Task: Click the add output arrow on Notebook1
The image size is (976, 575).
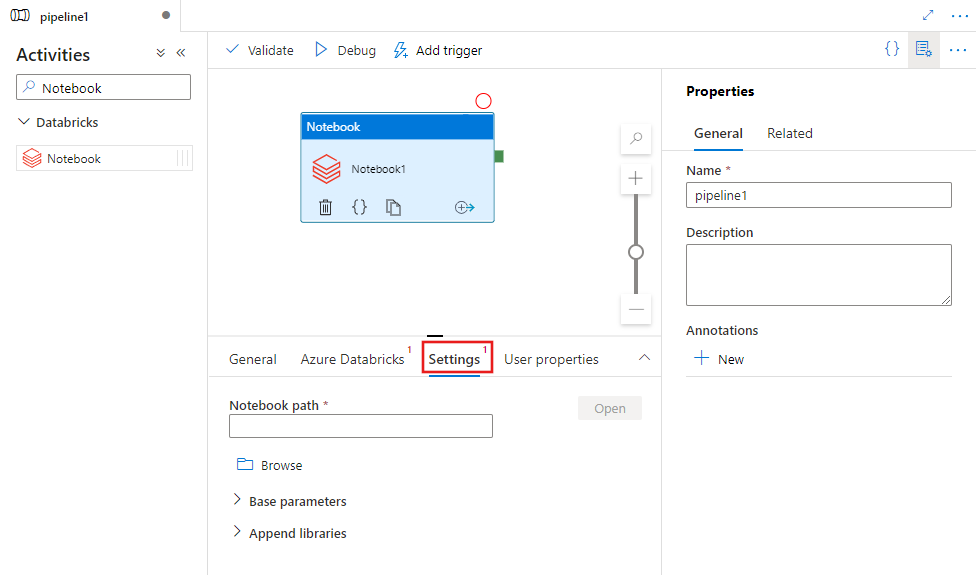Action: click(x=464, y=207)
